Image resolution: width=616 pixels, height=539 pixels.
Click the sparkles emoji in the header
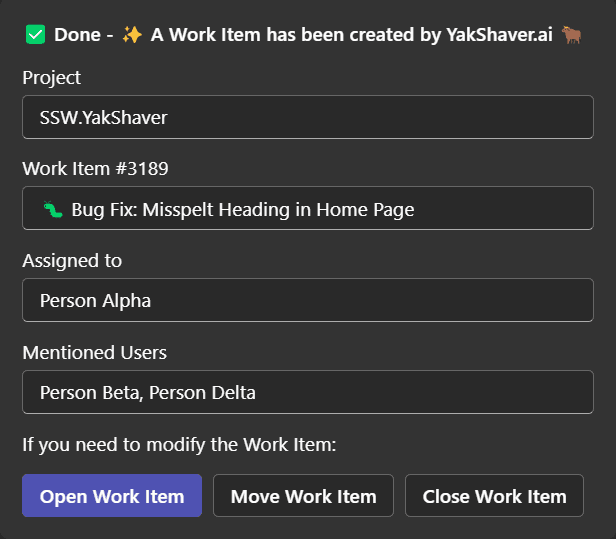pos(132,35)
